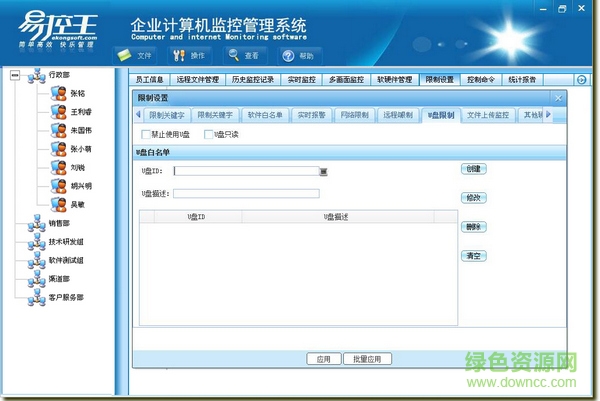Switch to the 员工信息 tab

point(149,80)
